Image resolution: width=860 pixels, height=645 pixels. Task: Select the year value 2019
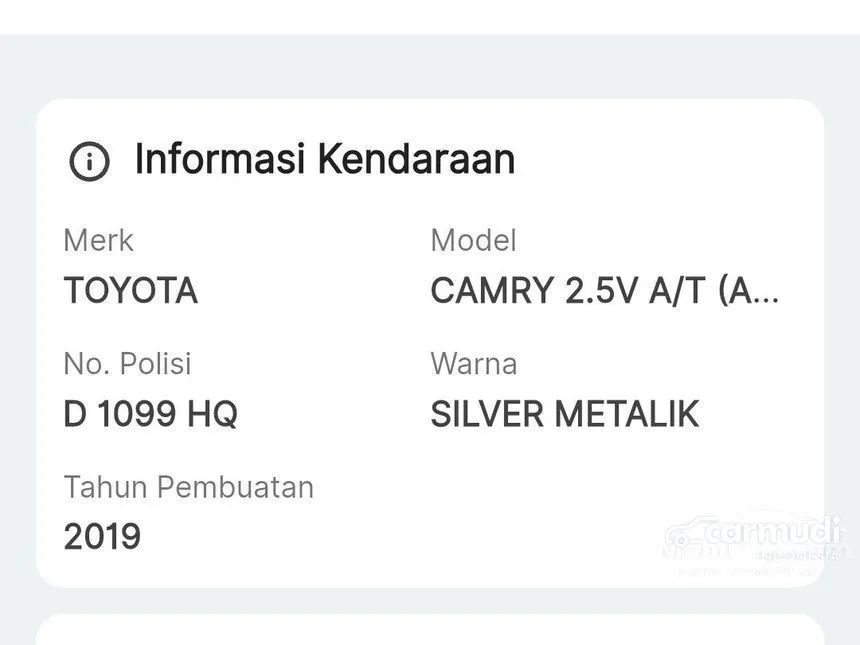(x=102, y=537)
